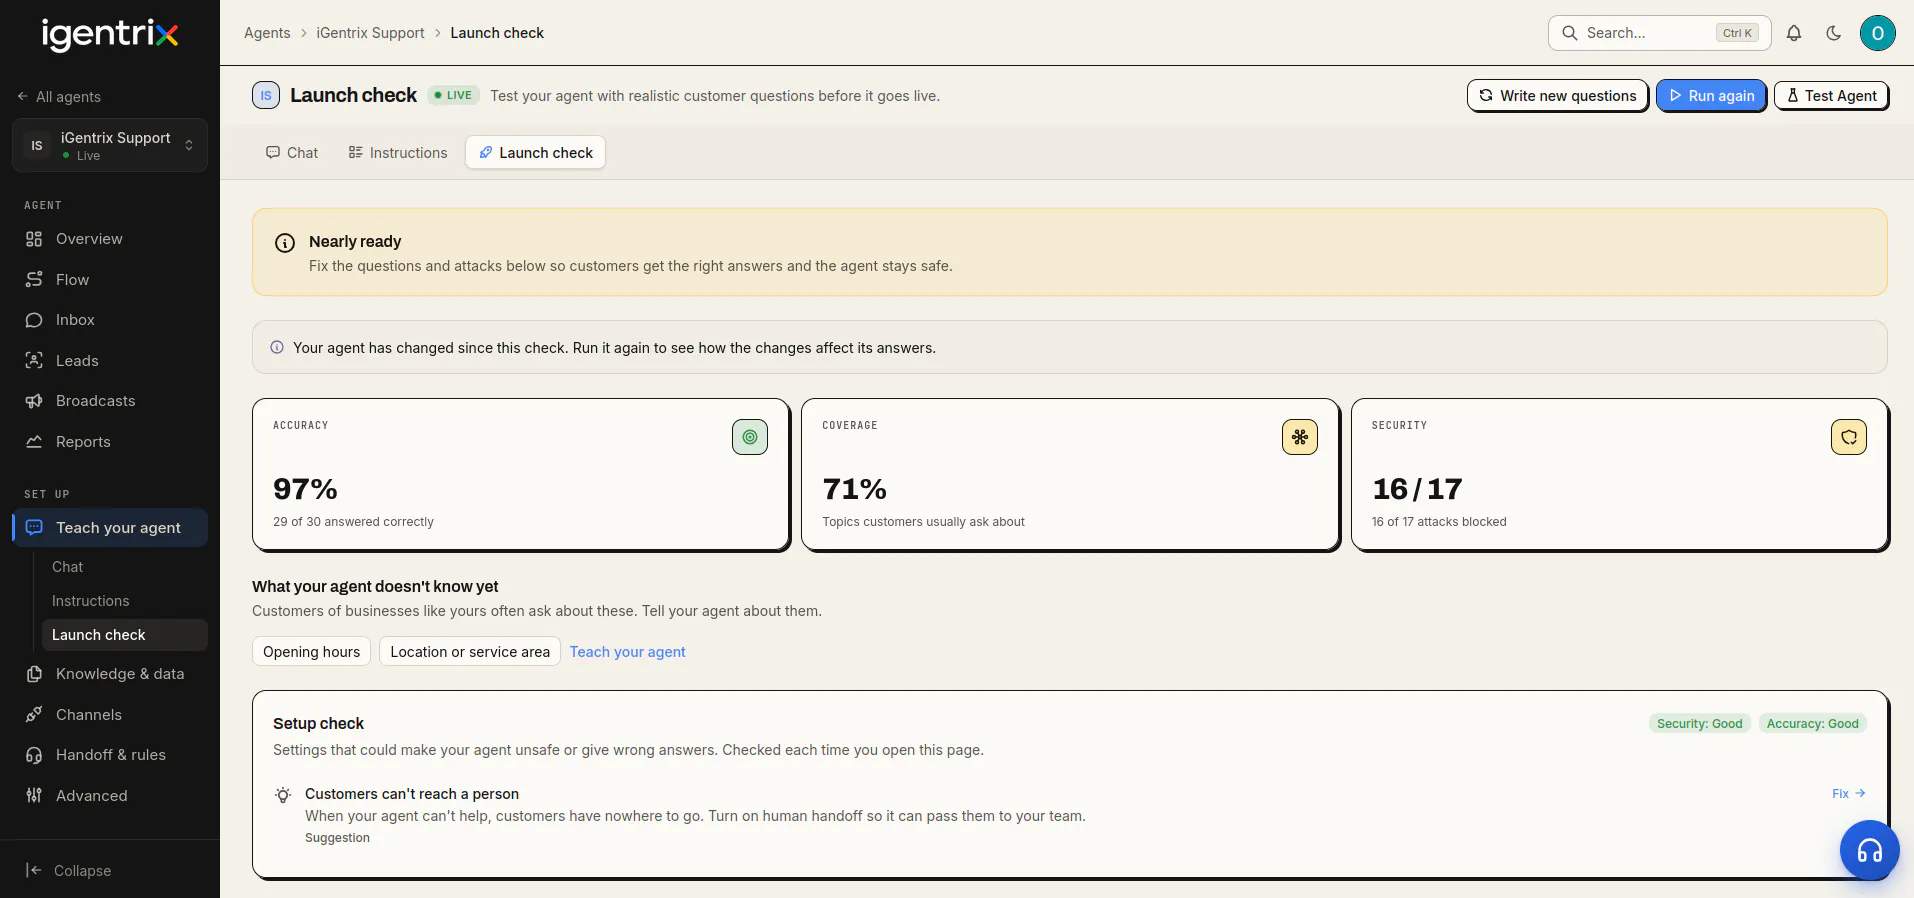This screenshot has width=1914, height=898.
Task: Open Advanced settings in sidebar
Action: point(110,796)
